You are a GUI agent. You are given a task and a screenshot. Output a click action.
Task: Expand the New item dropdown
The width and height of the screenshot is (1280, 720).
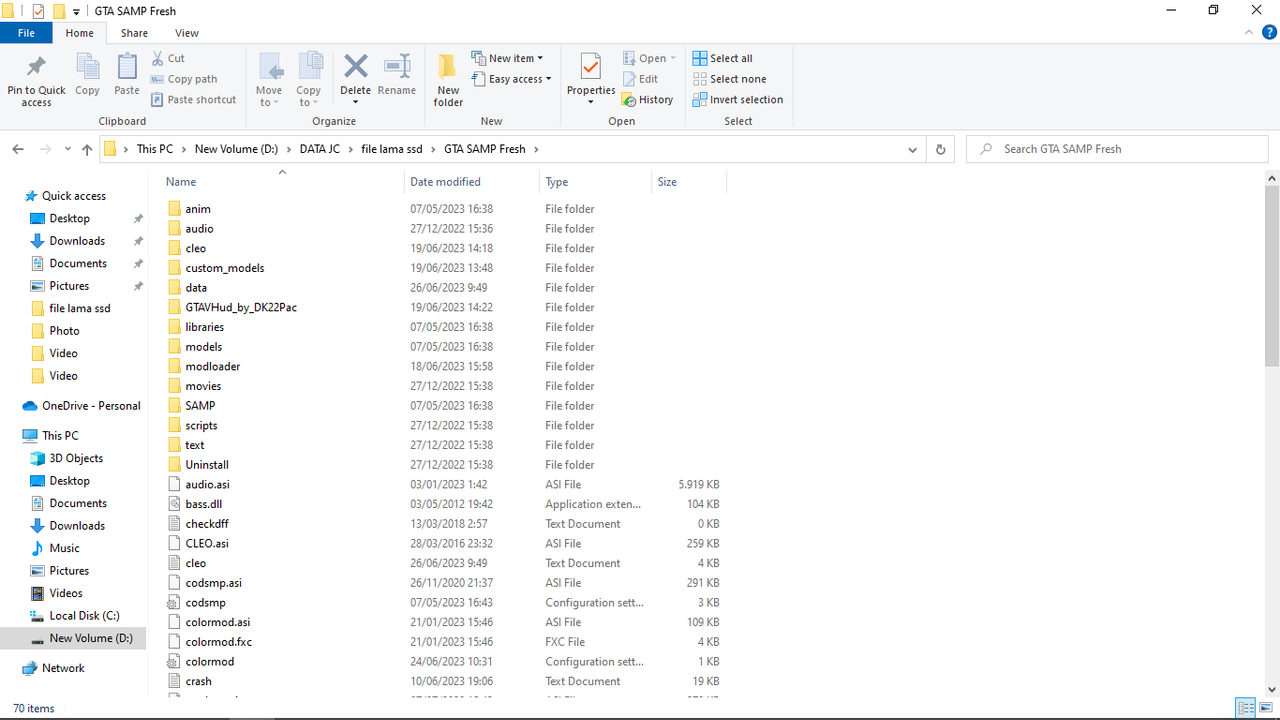541,58
